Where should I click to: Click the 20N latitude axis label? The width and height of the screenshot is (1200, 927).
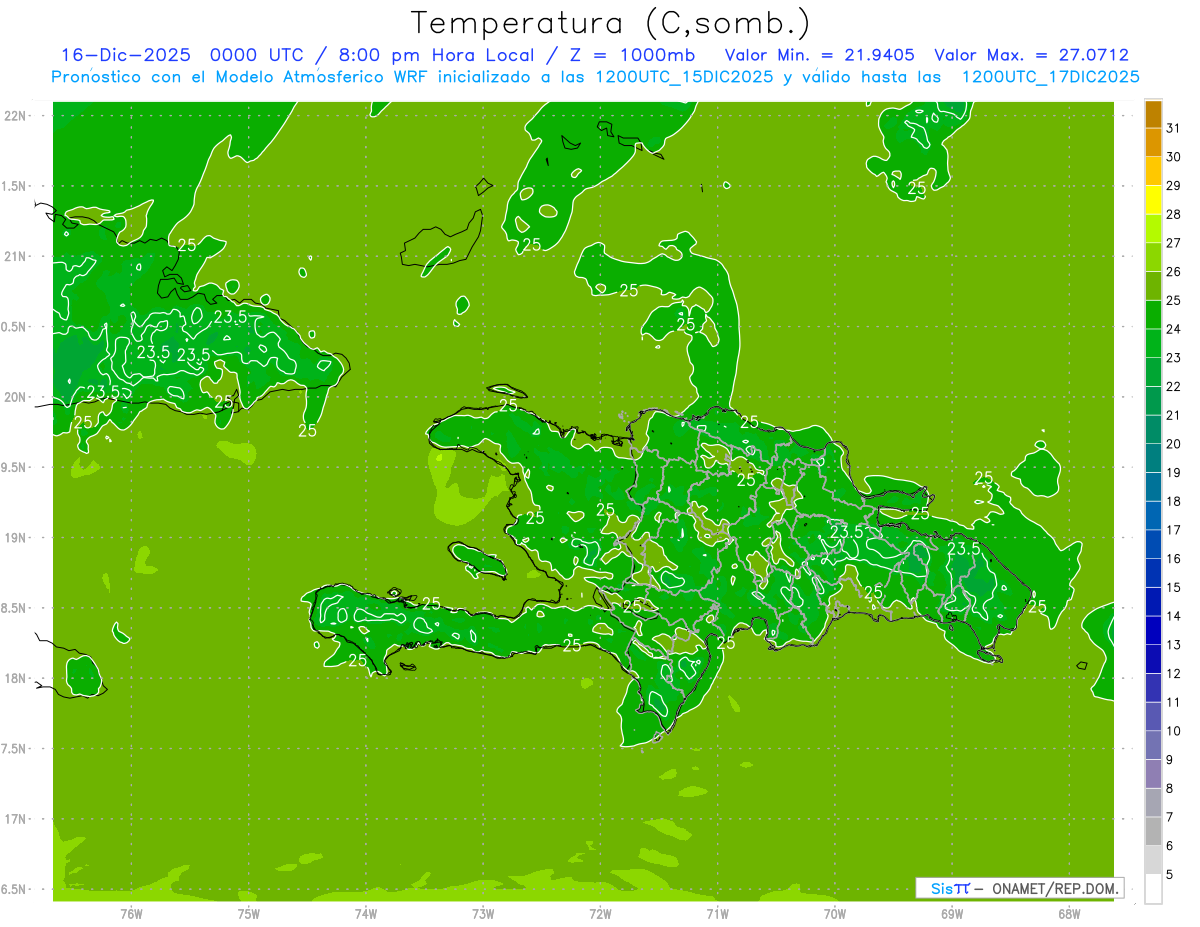click(14, 397)
